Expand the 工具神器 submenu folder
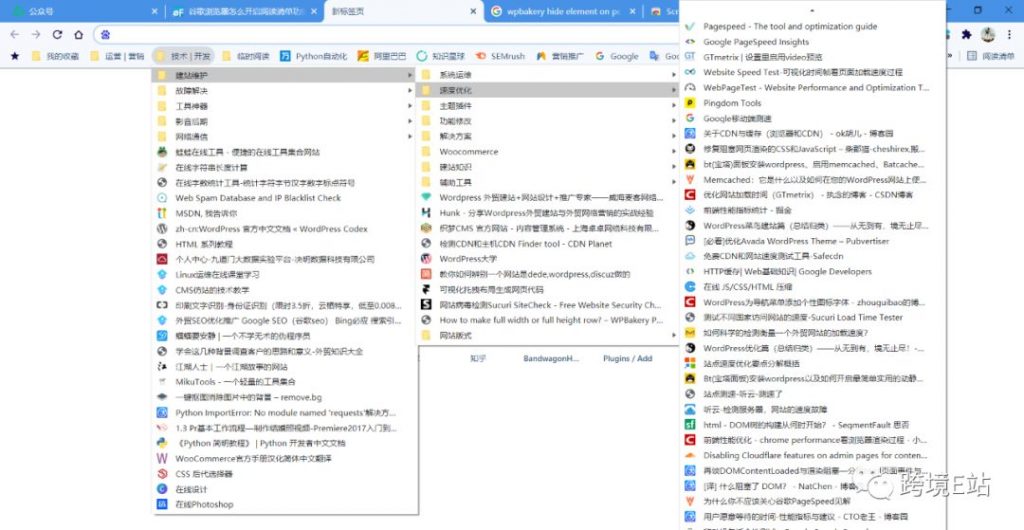Image resolution: width=1024 pixels, height=530 pixels. point(285,106)
